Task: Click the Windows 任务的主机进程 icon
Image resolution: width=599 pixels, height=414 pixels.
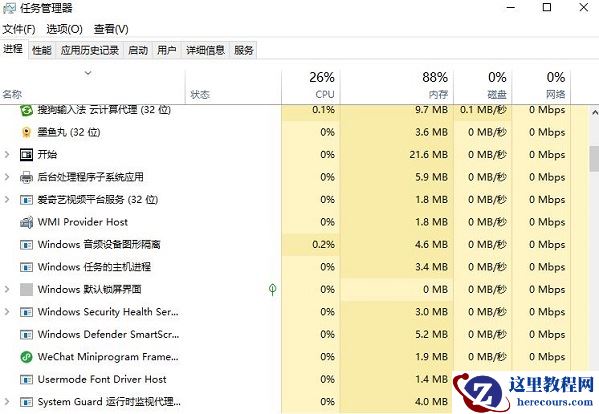Action: click(x=26, y=267)
